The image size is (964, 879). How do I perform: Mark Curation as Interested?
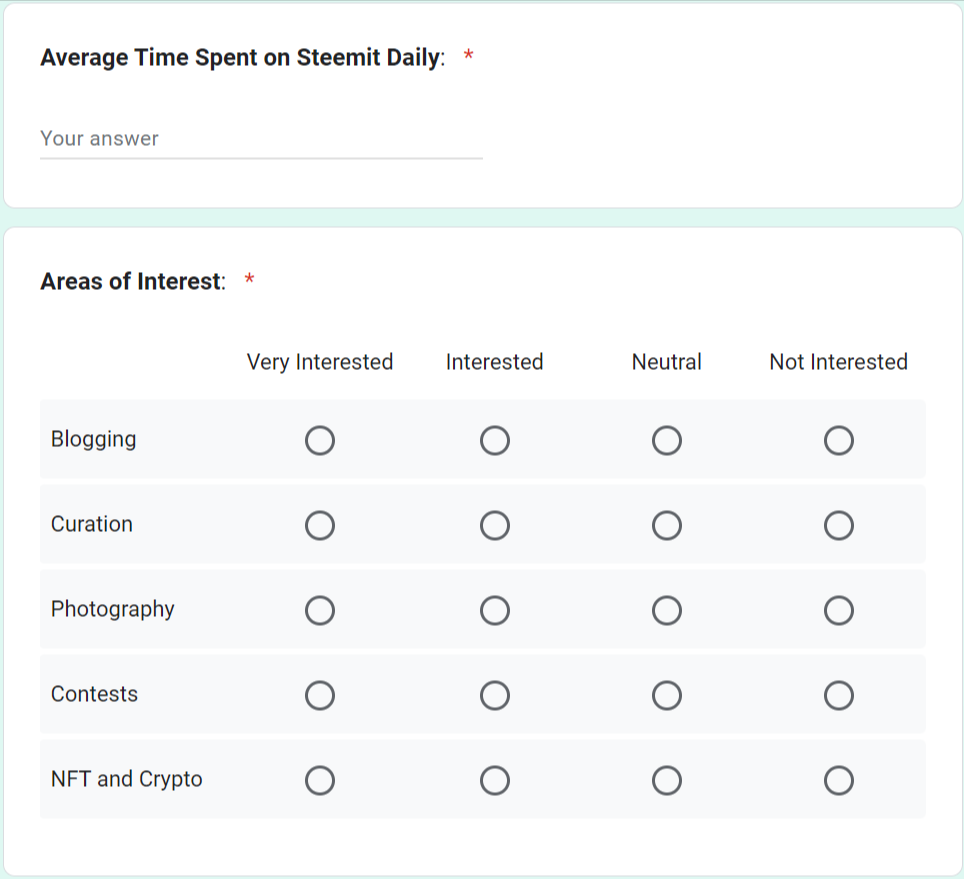tap(495, 525)
